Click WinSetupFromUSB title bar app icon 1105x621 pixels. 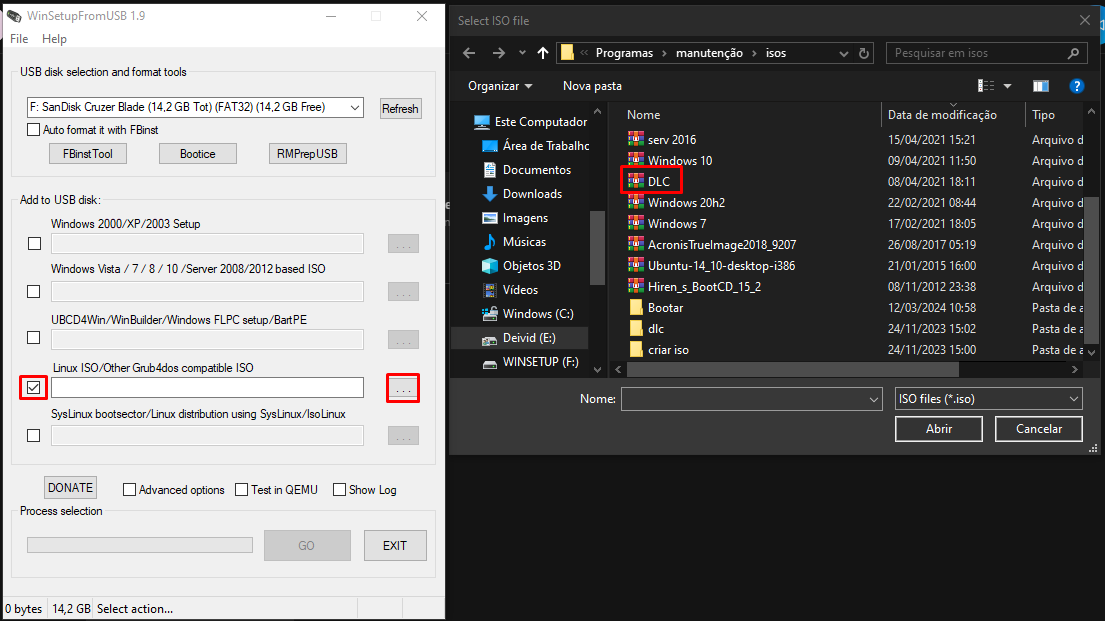click(14, 16)
